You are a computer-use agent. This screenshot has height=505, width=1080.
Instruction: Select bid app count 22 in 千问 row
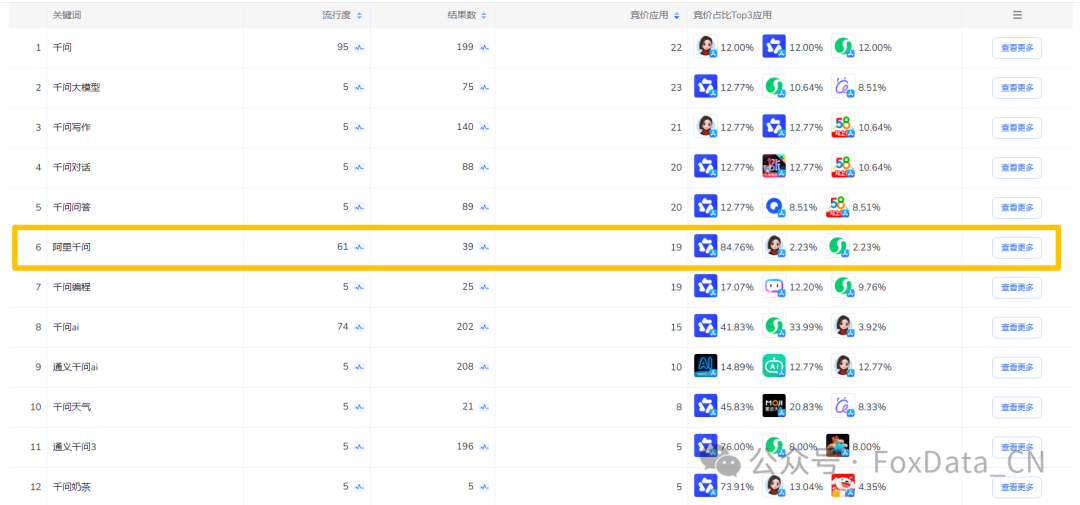point(676,48)
